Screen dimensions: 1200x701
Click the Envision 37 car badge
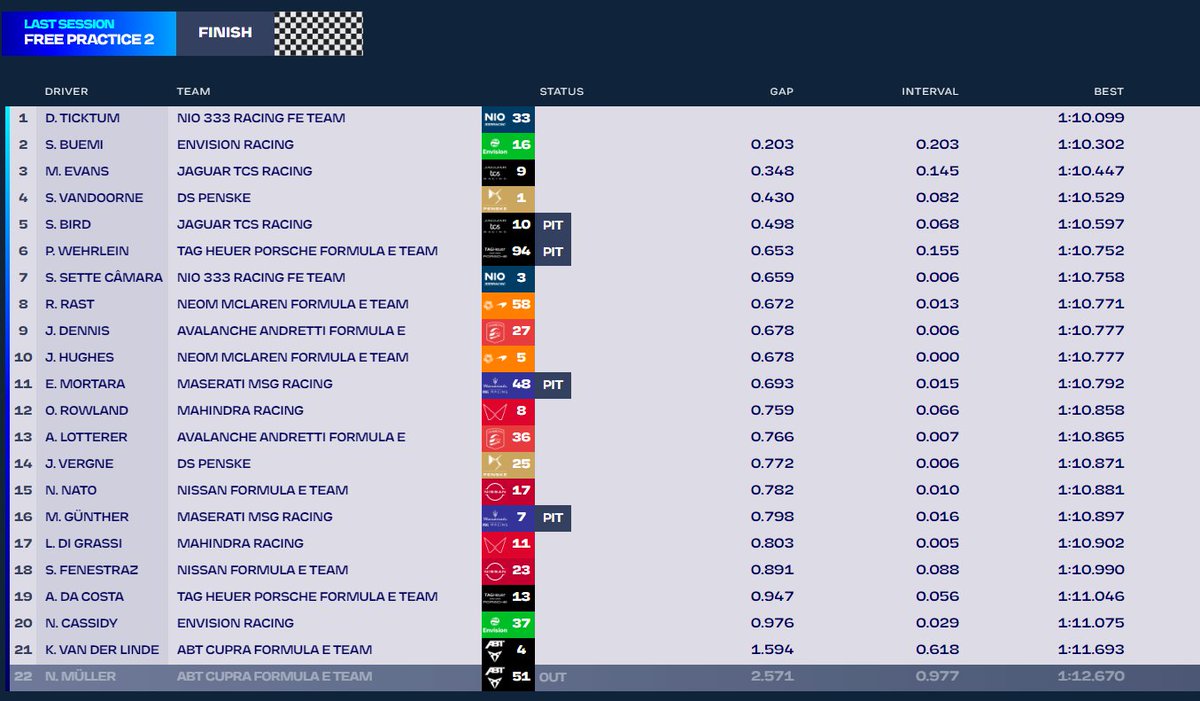(508, 623)
